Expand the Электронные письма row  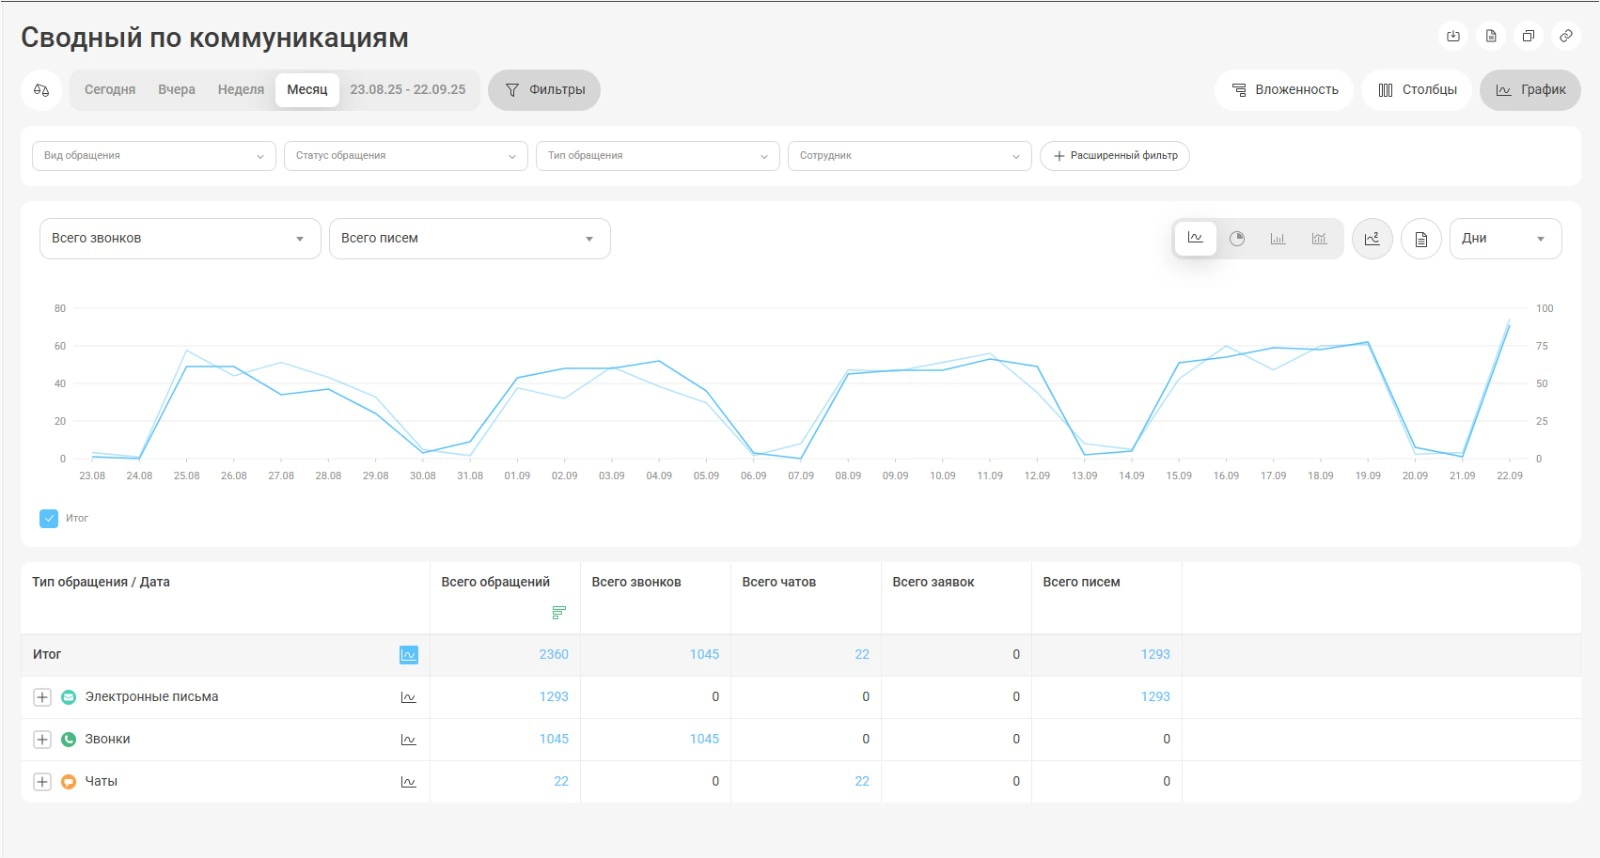42,697
